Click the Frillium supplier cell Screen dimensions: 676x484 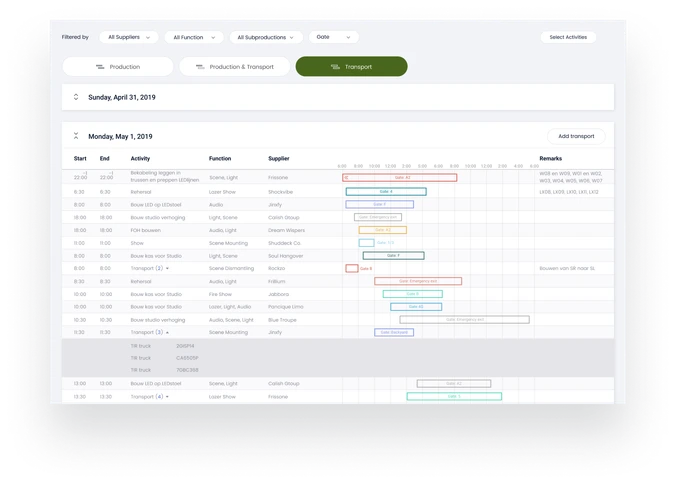click(276, 281)
